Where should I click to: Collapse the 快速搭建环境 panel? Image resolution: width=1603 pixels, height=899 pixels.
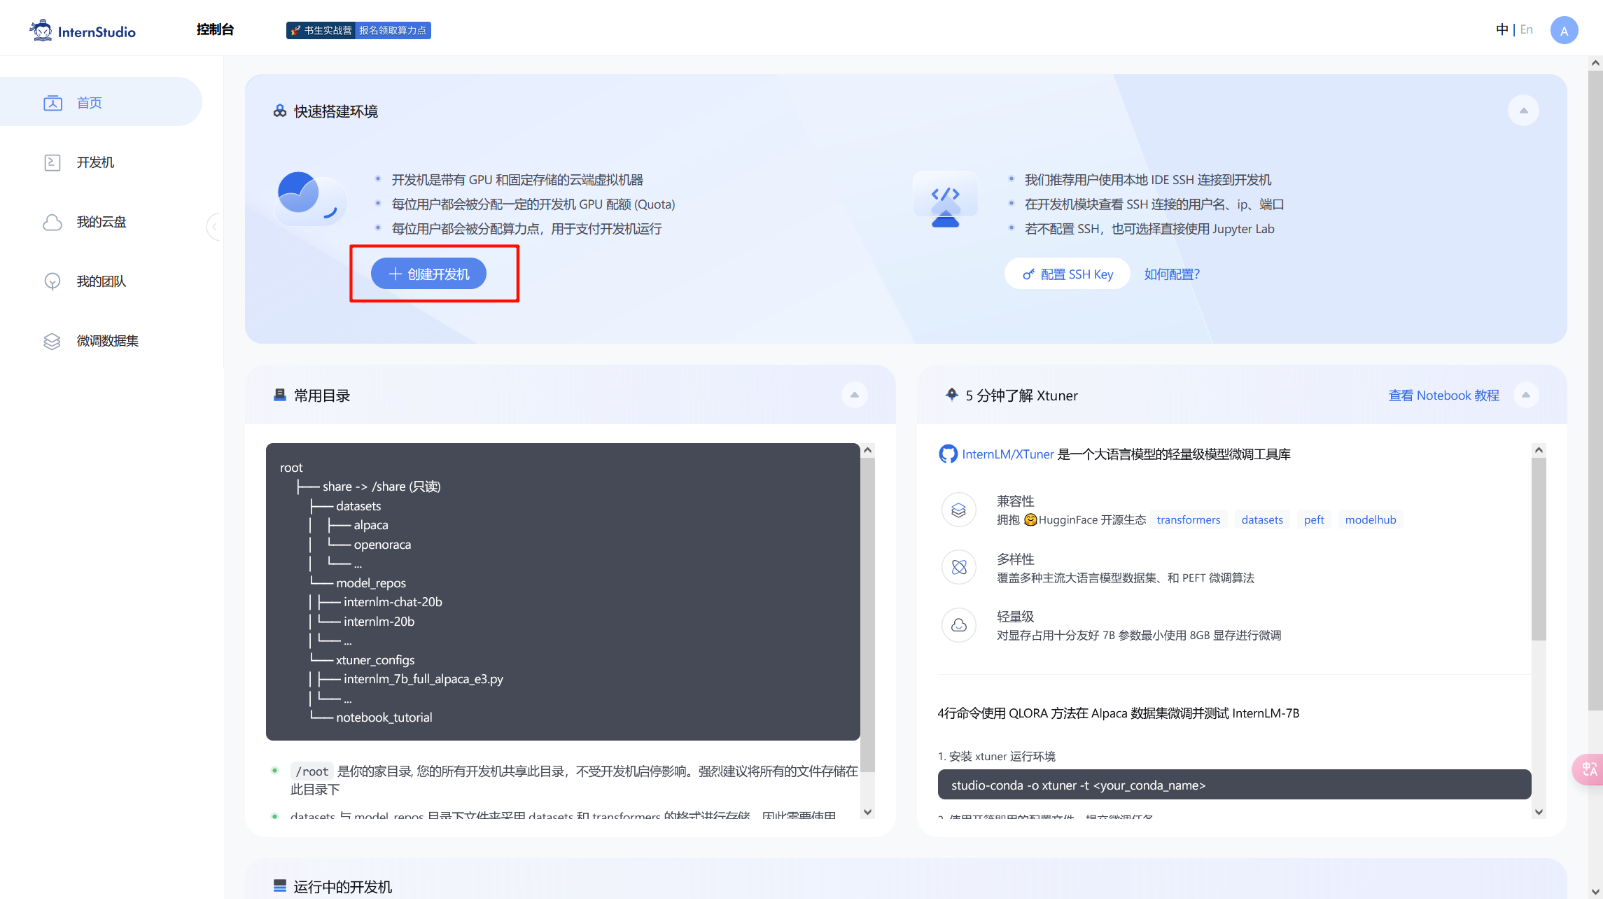pyautogui.click(x=1523, y=110)
